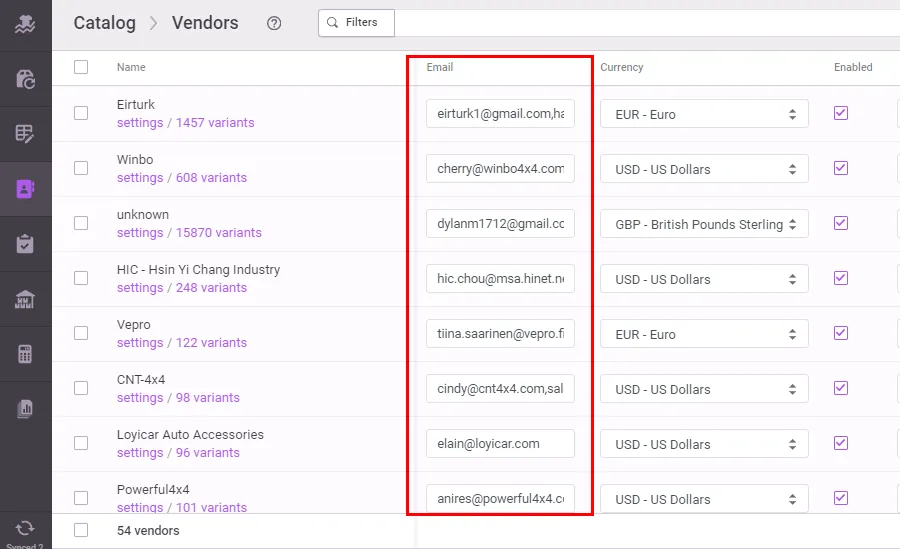Screen dimensions: 900x549
Task: Open the table edit sidebar icon
Action: click(x=25, y=134)
